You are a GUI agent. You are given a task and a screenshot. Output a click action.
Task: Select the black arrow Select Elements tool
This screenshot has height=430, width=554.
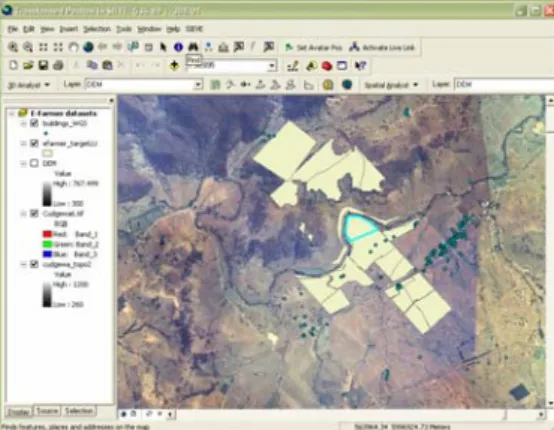coord(163,47)
